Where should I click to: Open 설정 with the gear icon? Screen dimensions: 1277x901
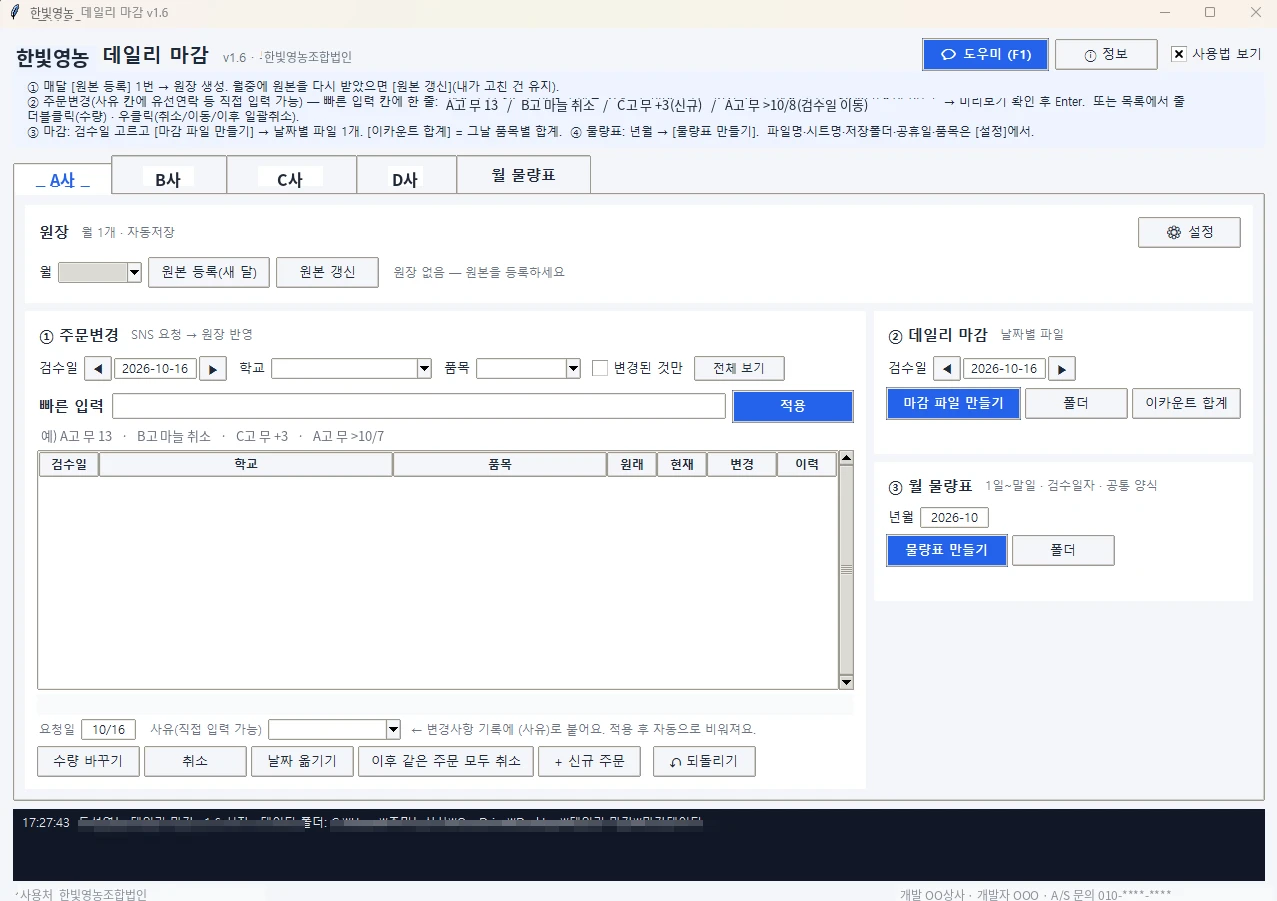[1189, 232]
